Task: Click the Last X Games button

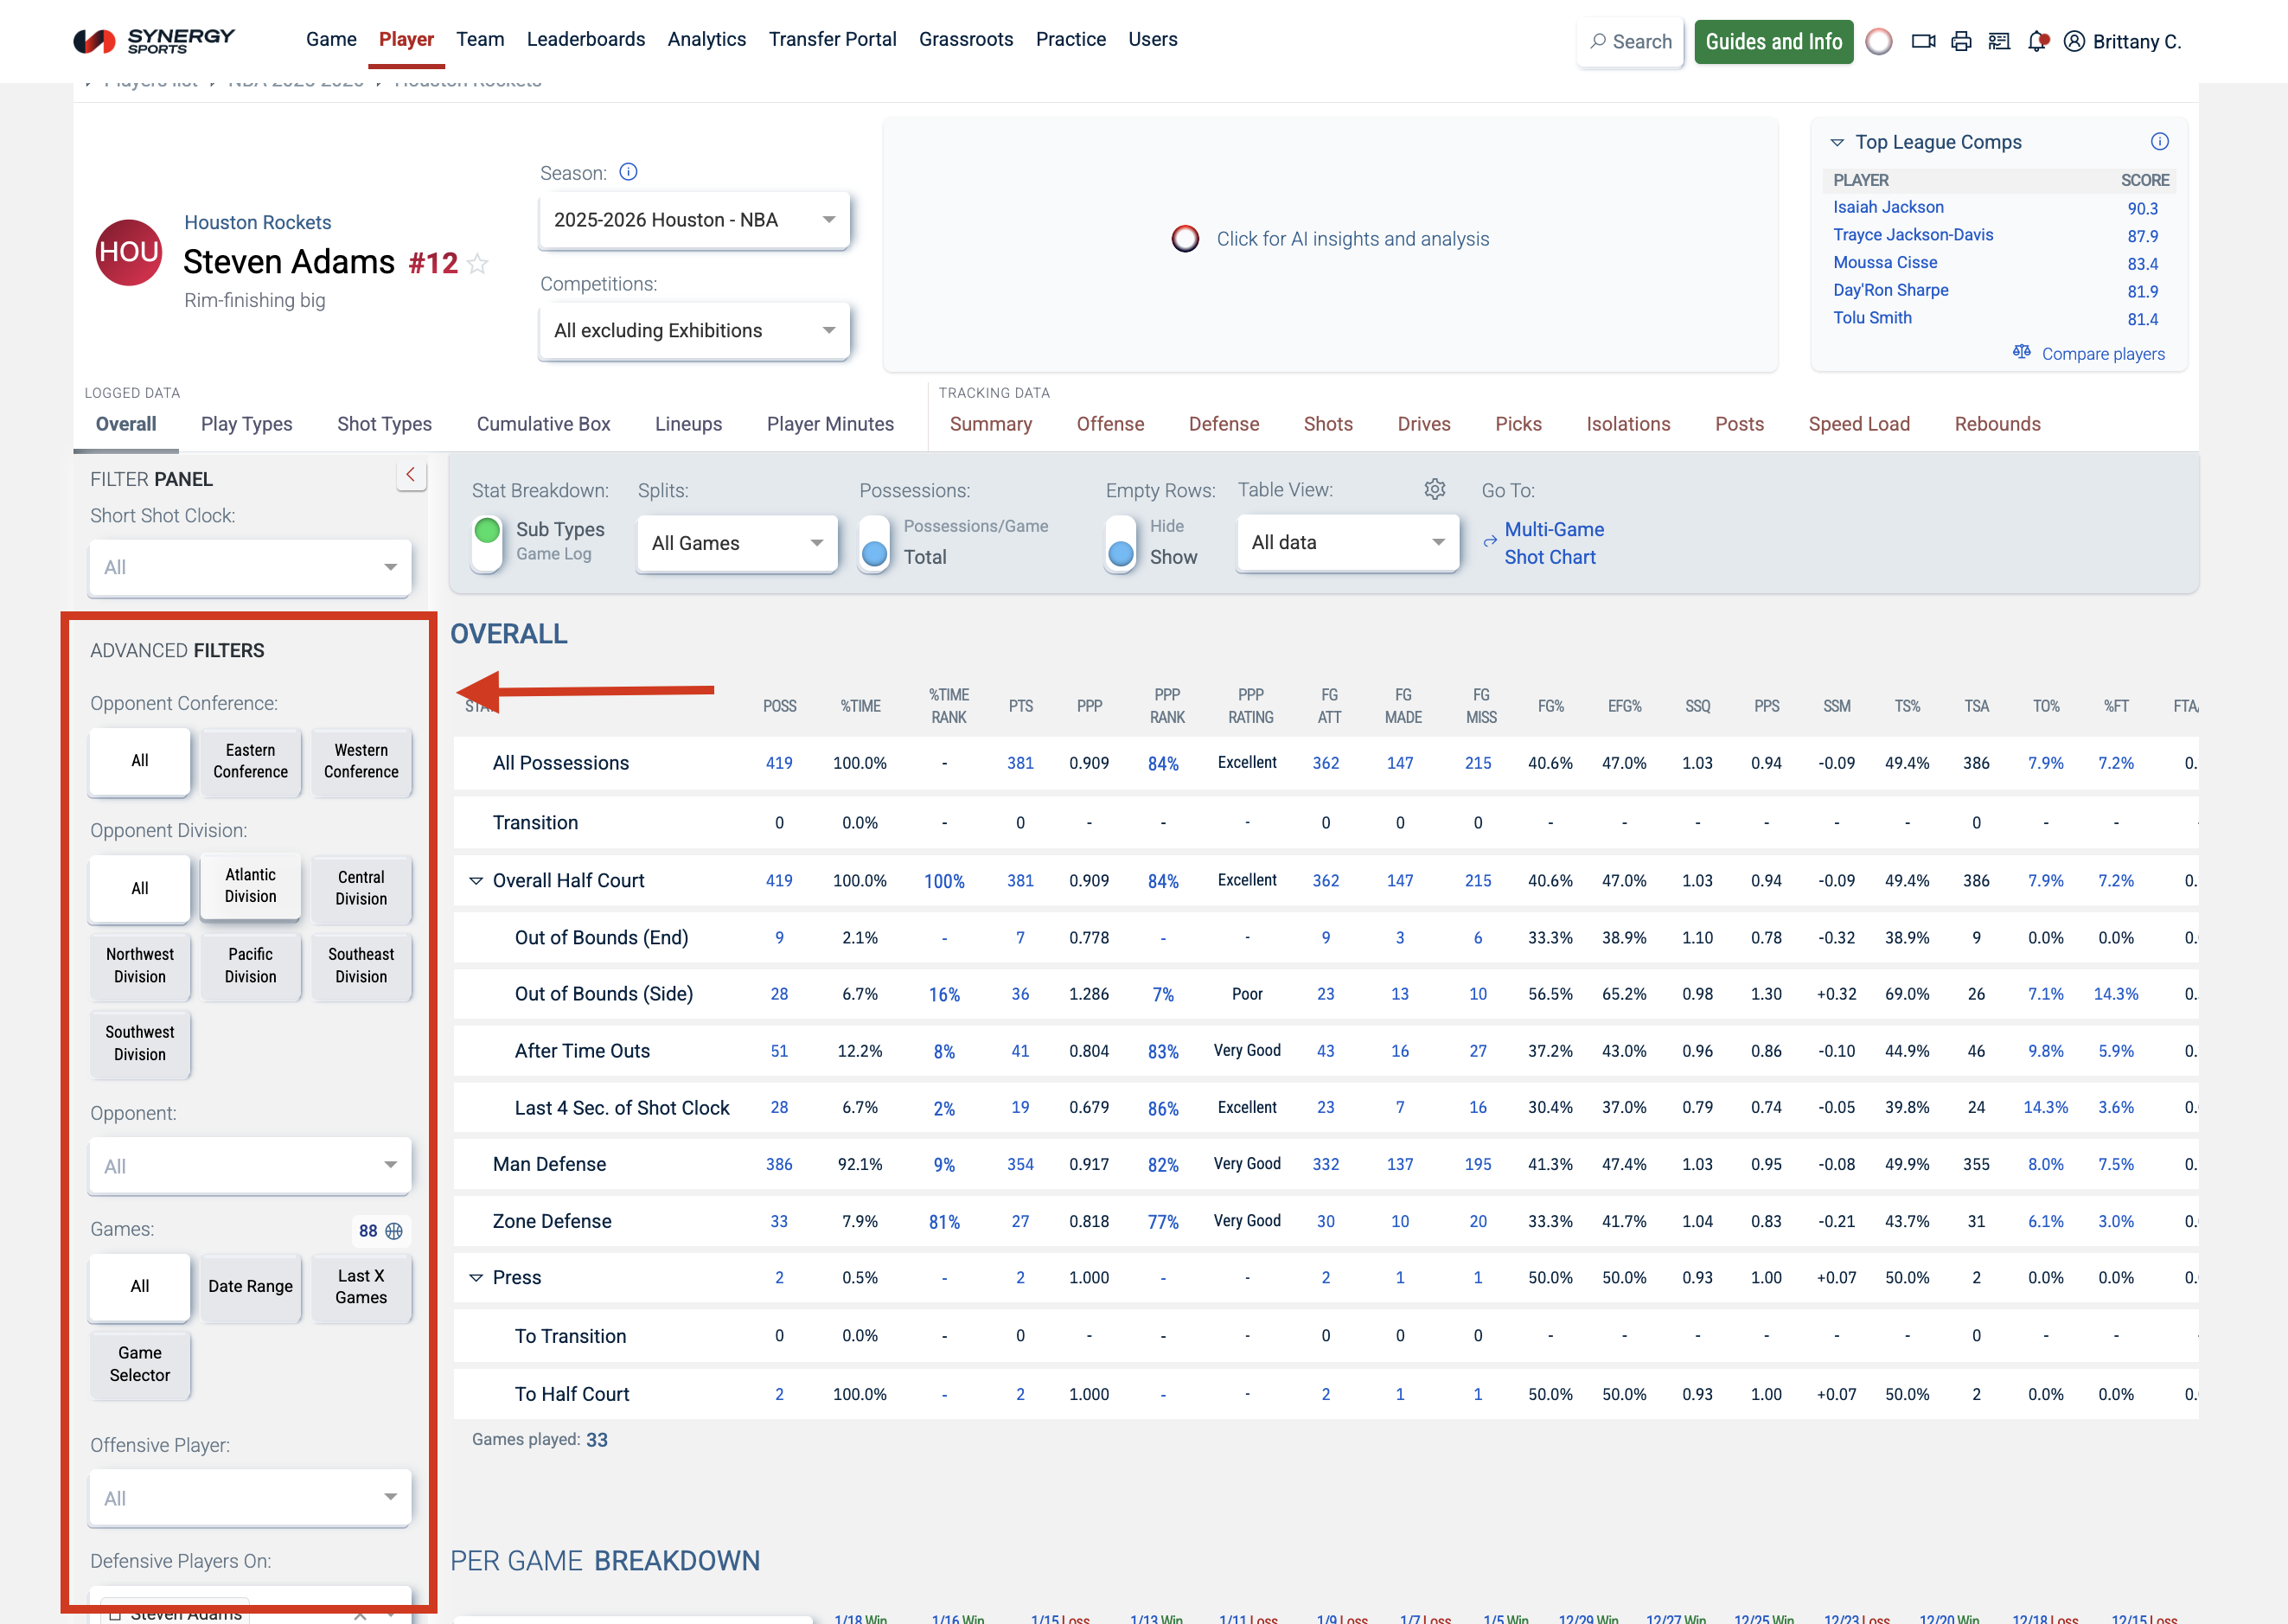Action: (x=361, y=1286)
